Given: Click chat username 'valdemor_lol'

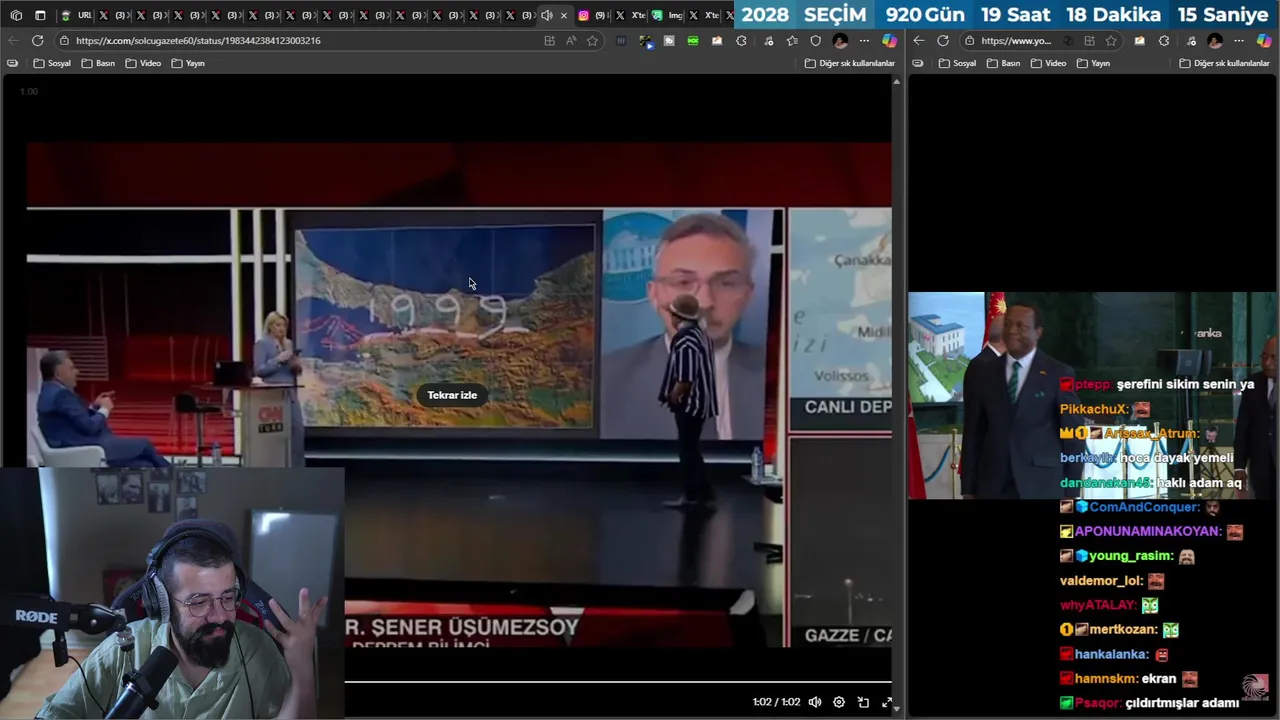Looking at the screenshot, I should tap(1101, 581).
